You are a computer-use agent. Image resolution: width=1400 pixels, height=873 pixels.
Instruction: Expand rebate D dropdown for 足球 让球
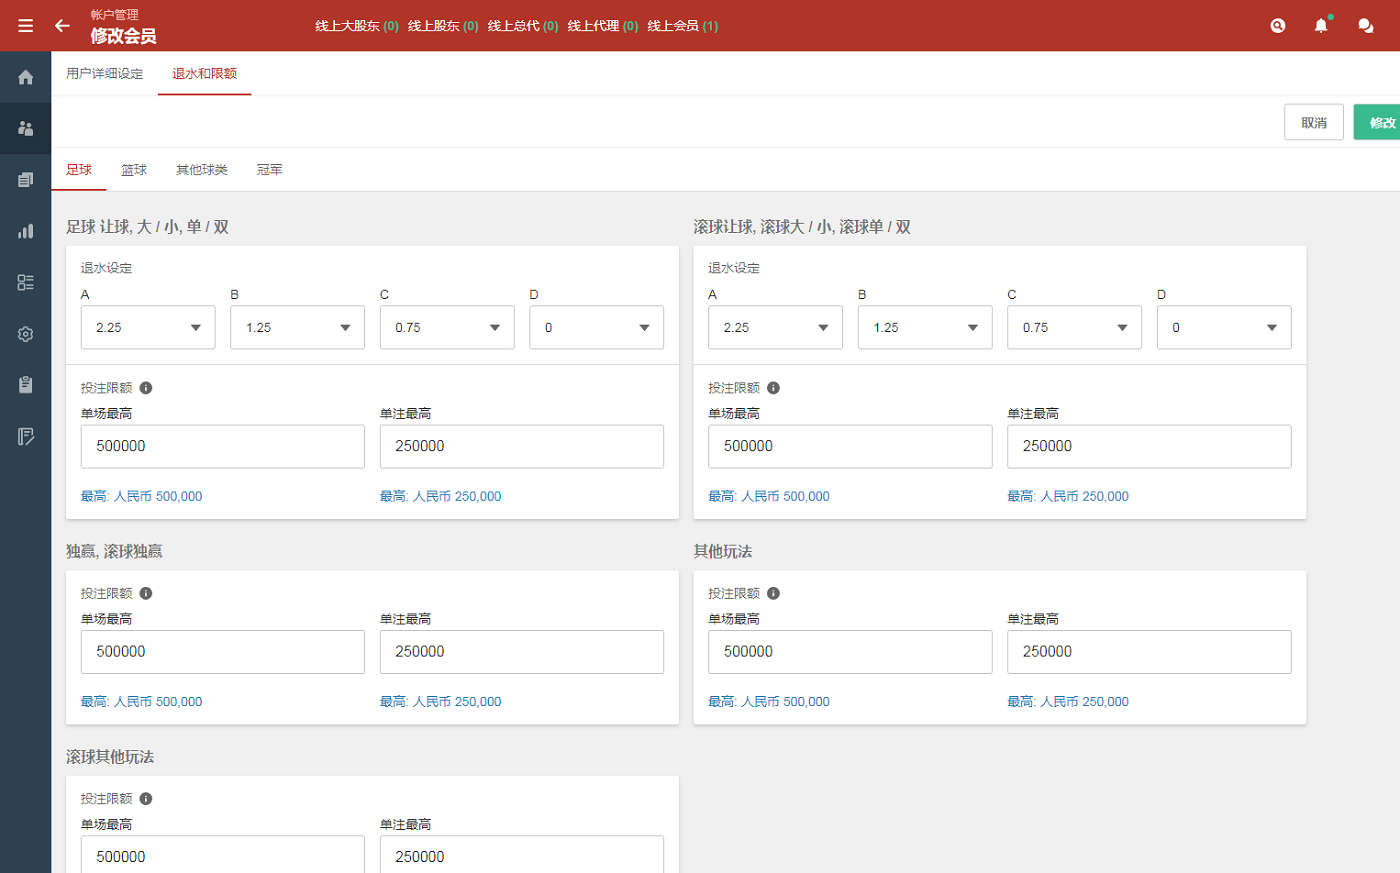coord(596,328)
